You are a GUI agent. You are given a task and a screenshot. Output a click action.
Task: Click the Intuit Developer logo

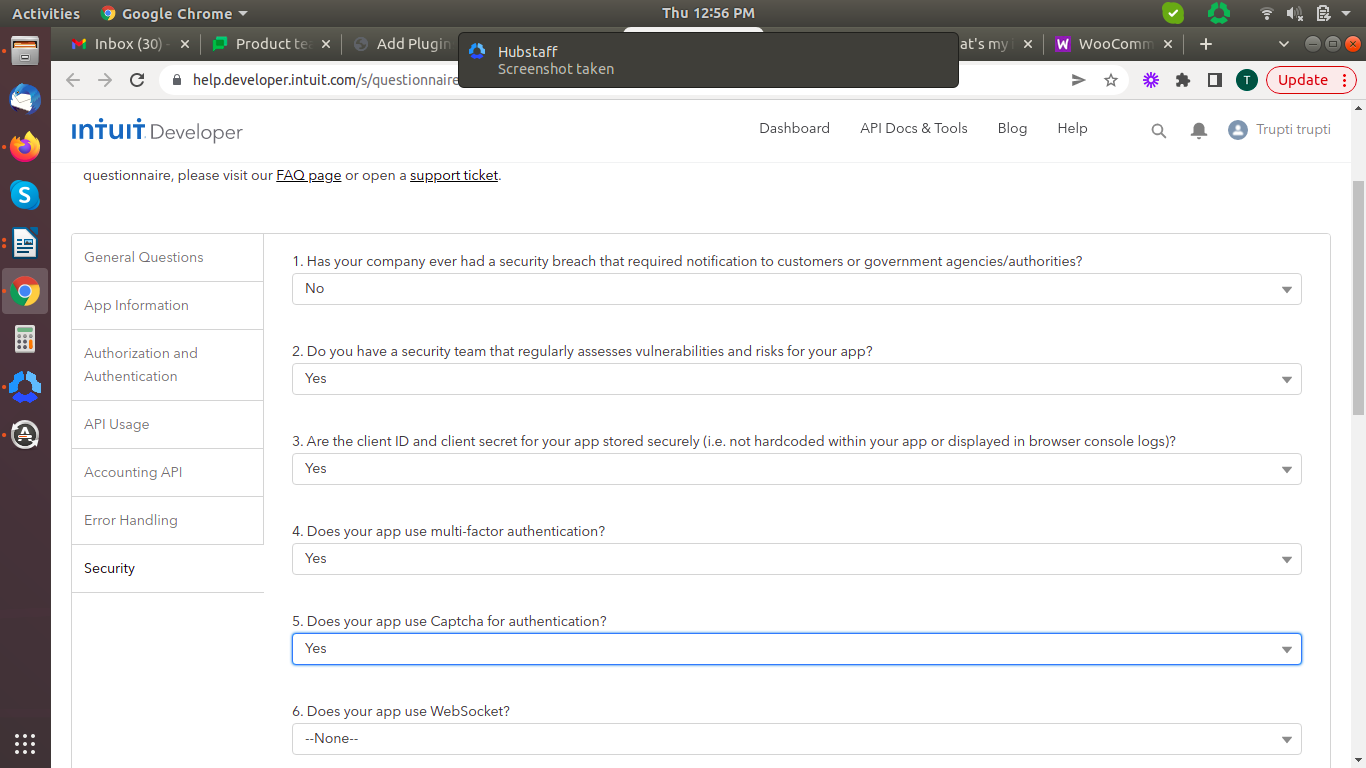157,131
